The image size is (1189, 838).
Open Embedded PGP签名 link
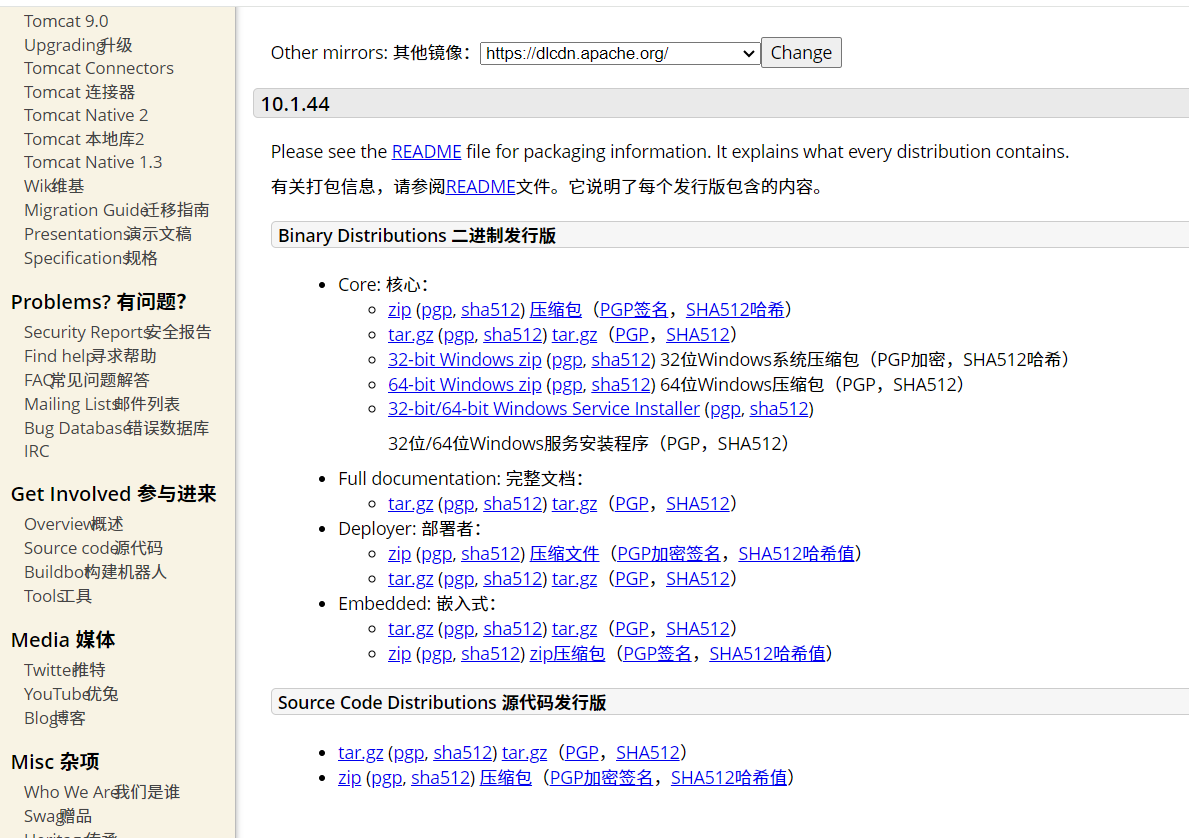[657, 654]
